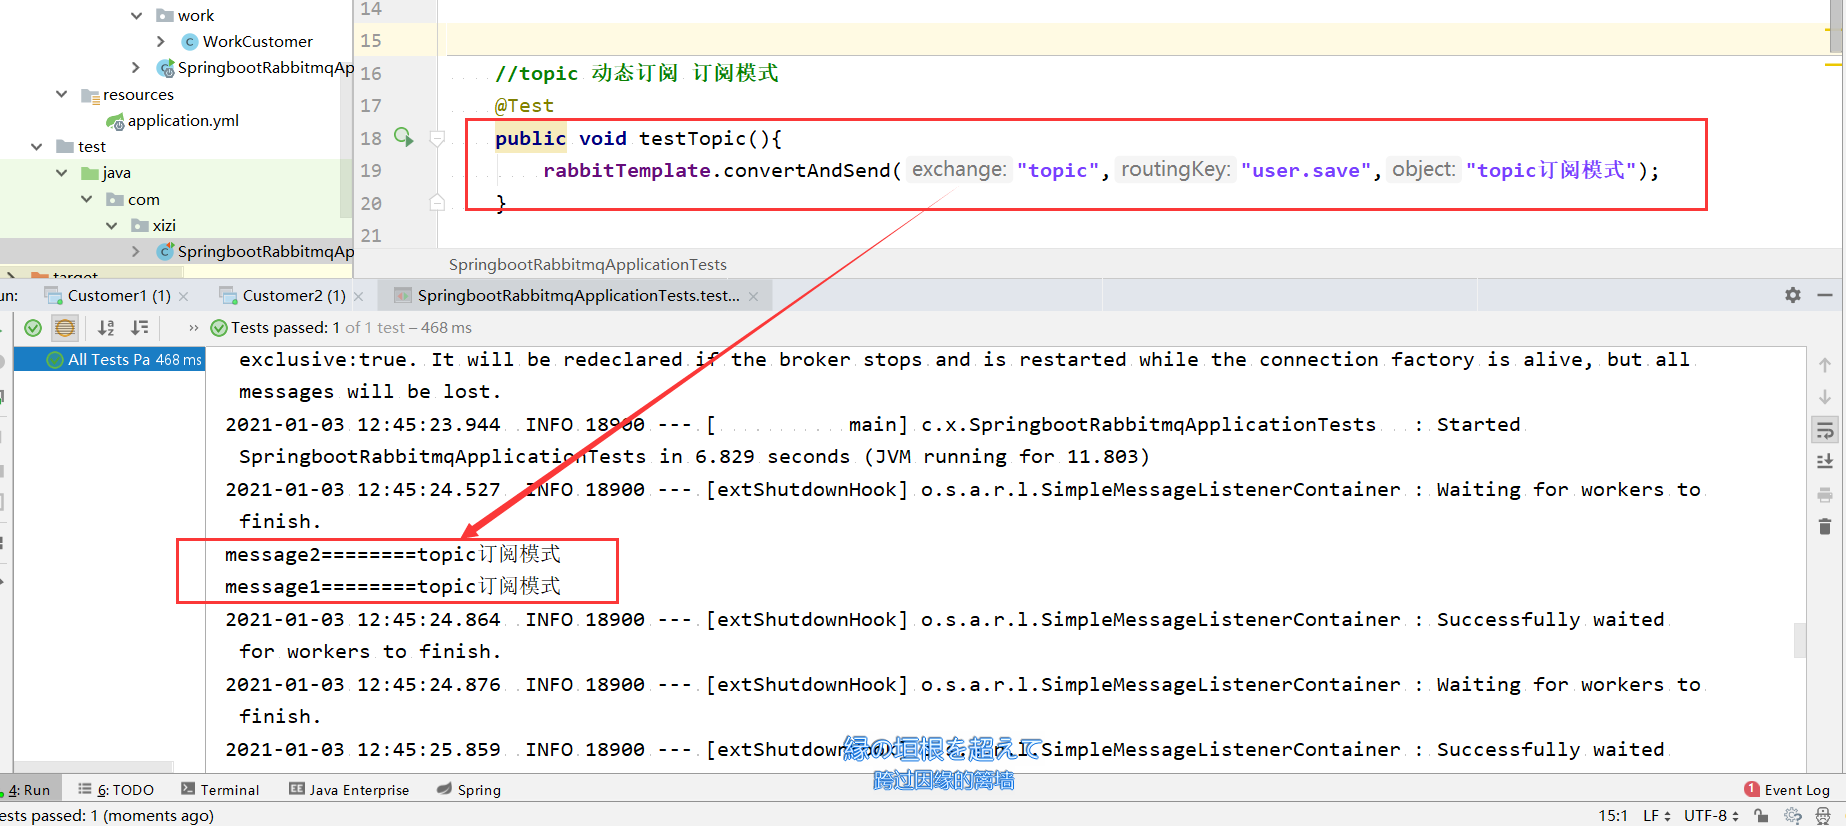Click the inspections face icon in the status bar

(x=1822, y=815)
